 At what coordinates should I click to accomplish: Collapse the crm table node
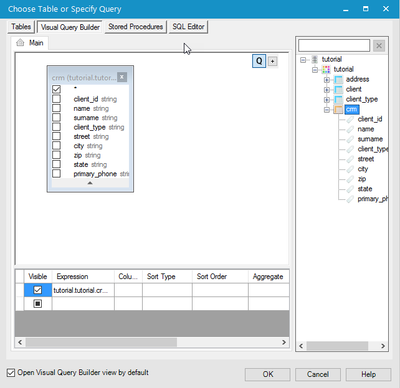(x=327, y=110)
